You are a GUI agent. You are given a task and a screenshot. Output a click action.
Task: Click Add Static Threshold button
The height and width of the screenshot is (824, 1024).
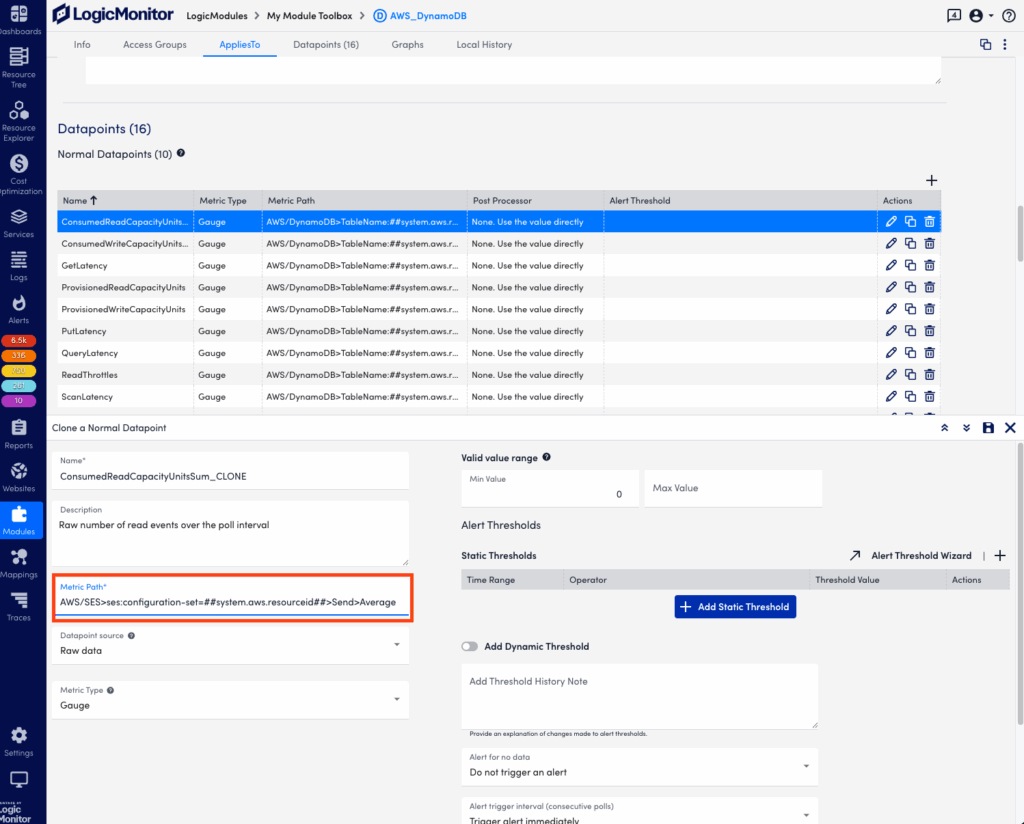coord(735,607)
